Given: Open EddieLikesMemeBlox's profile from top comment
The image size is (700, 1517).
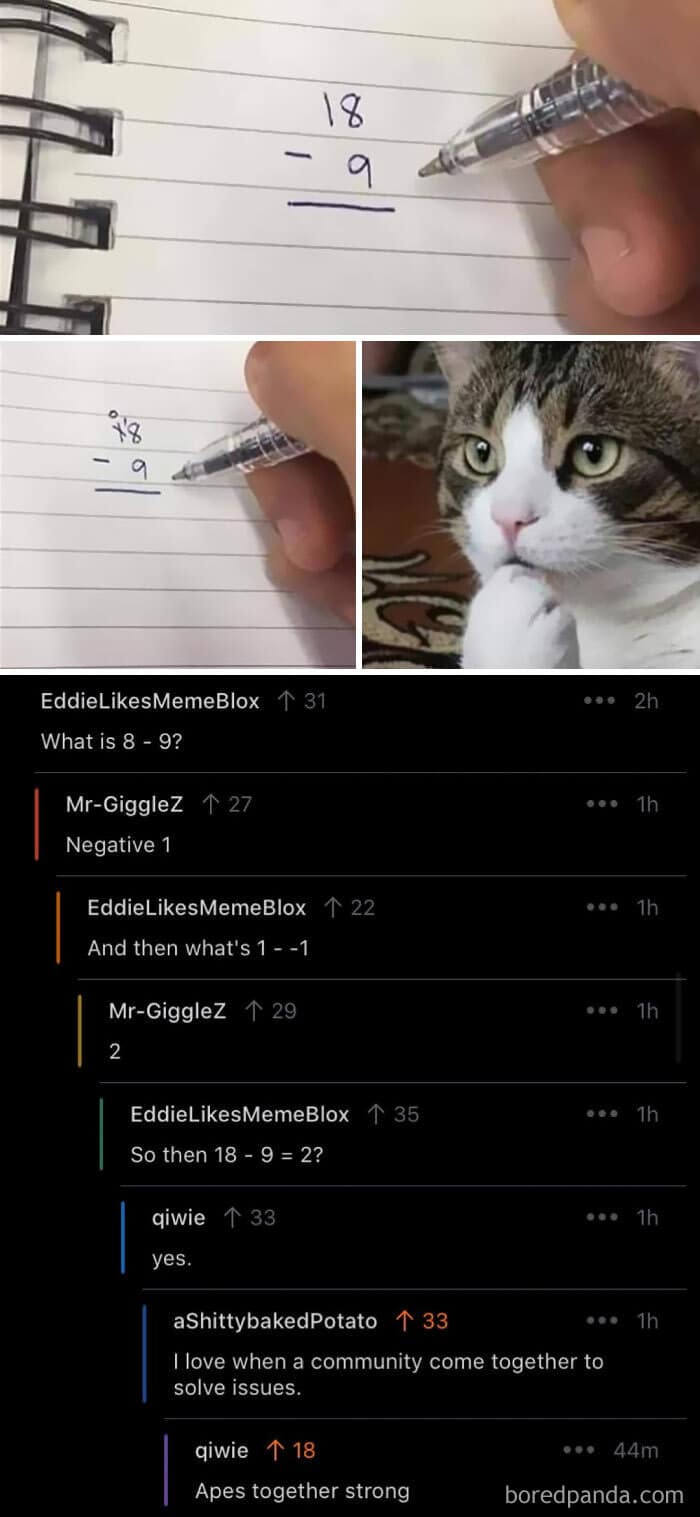Looking at the screenshot, I should (x=150, y=701).
